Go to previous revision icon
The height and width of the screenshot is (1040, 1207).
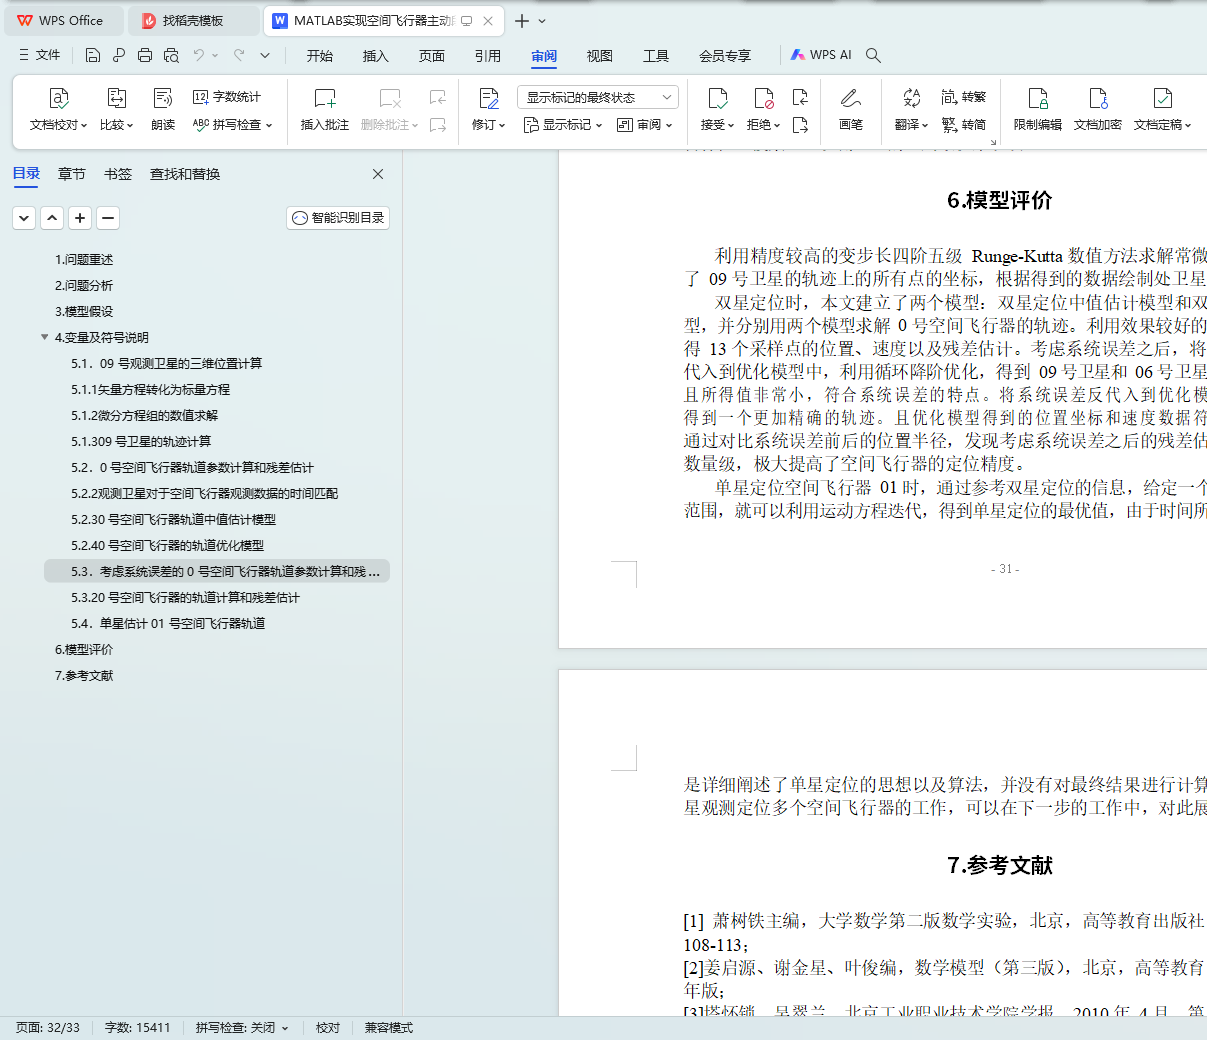tap(800, 97)
